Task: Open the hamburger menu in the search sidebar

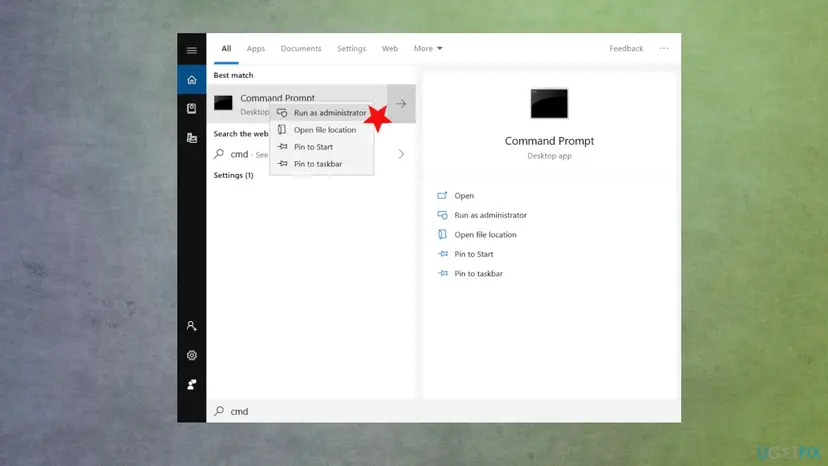Action: point(192,50)
